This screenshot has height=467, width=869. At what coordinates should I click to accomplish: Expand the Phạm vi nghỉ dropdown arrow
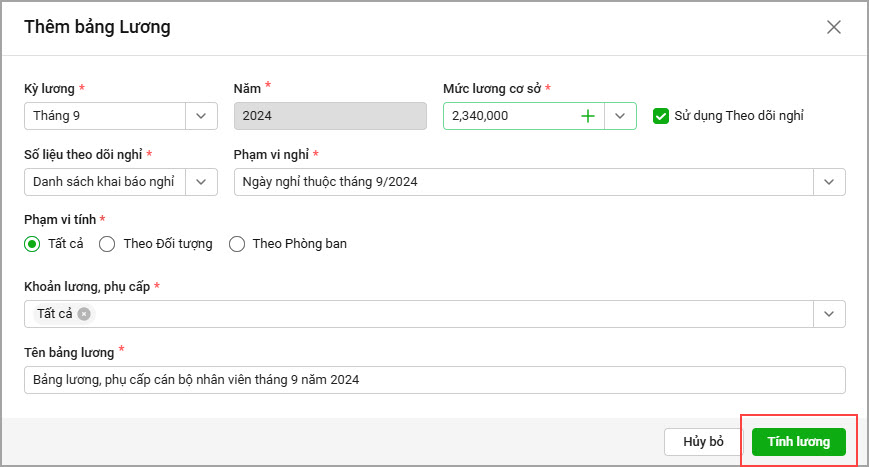click(829, 182)
